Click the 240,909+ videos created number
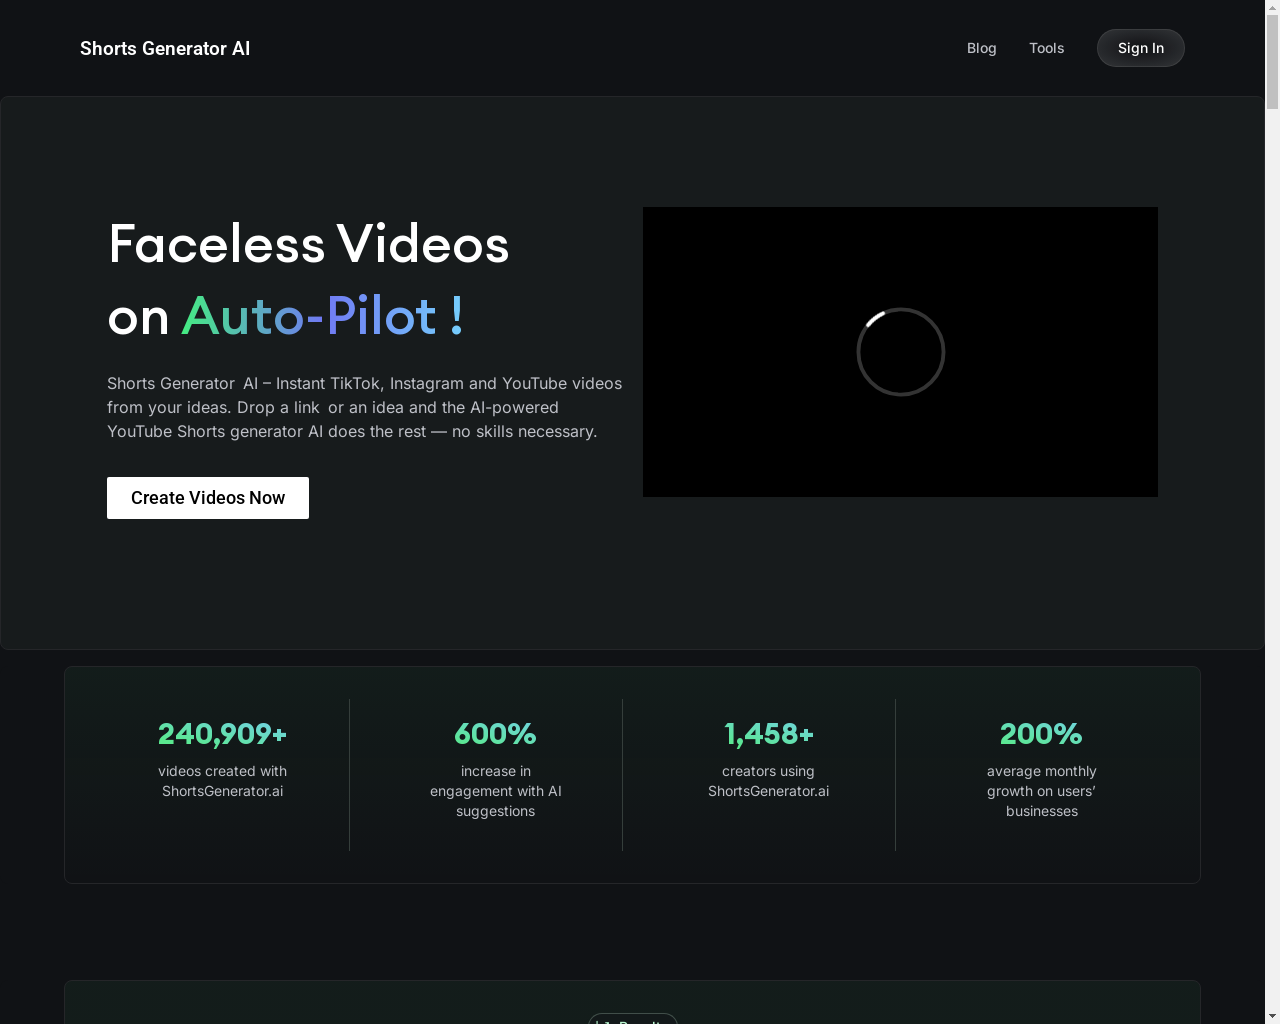The width and height of the screenshot is (1280, 1024). tap(222, 734)
